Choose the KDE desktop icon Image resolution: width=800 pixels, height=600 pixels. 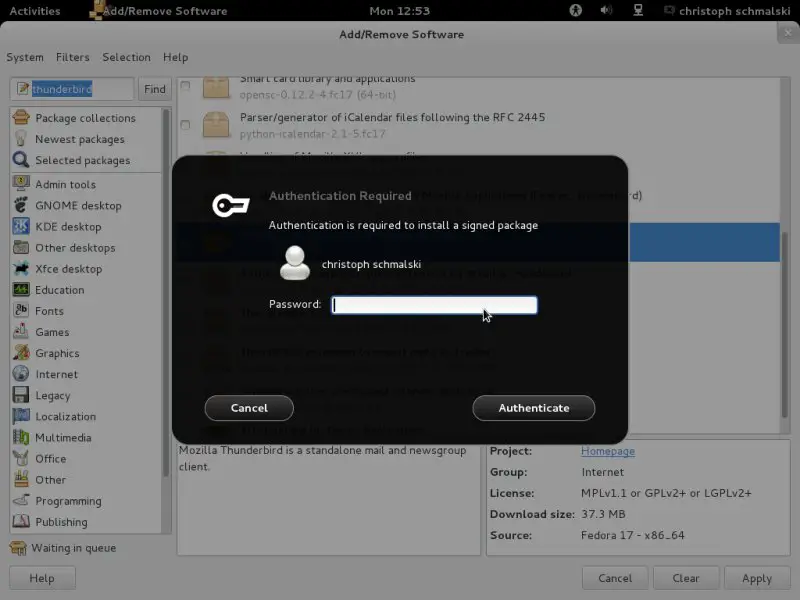click(x=21, y=226)
